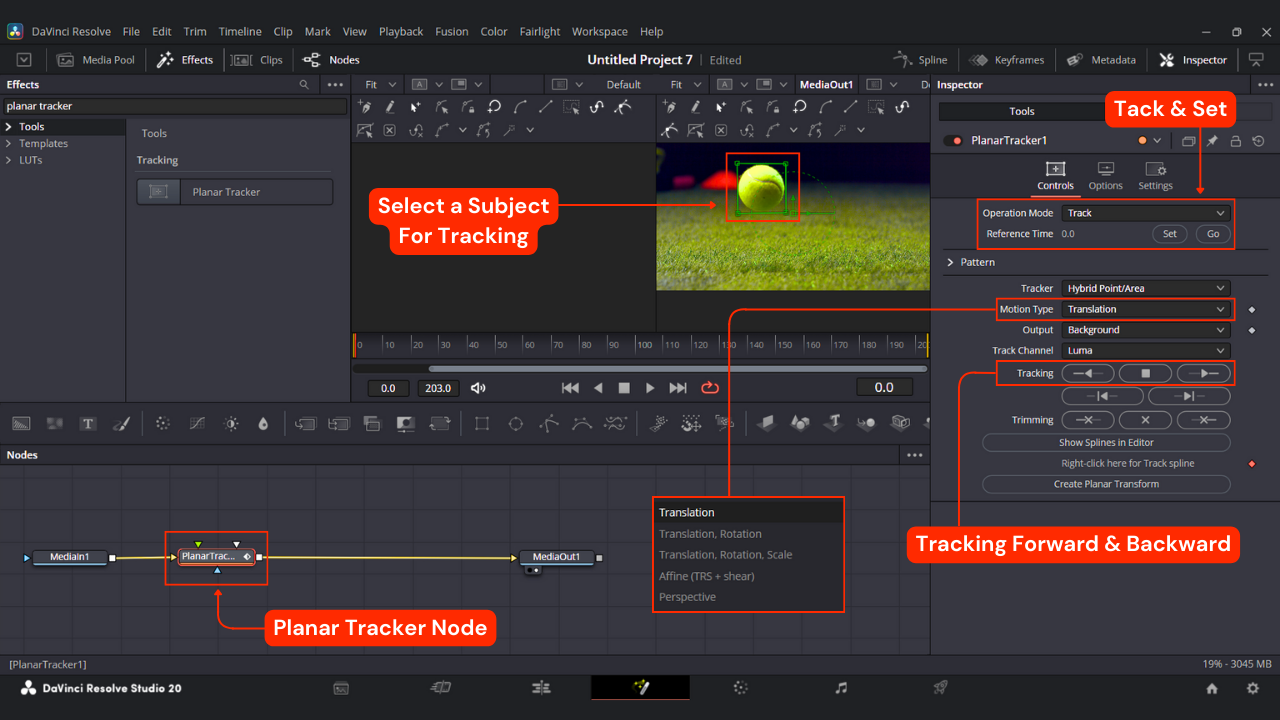This screenshot has width=1280, height=720.
Task: Open the Fairlight page music note icon
Action: tap(841, 688)
